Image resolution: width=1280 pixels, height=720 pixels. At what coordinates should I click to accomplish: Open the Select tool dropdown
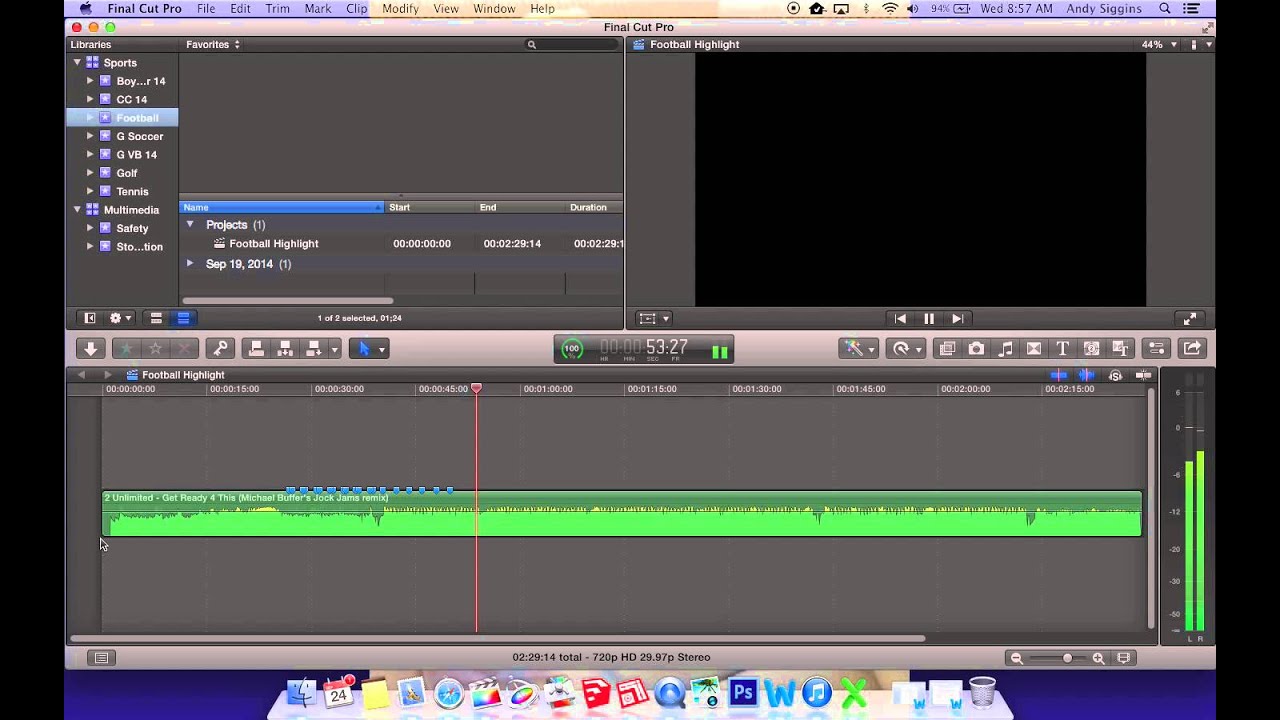(x=368, y=348)
